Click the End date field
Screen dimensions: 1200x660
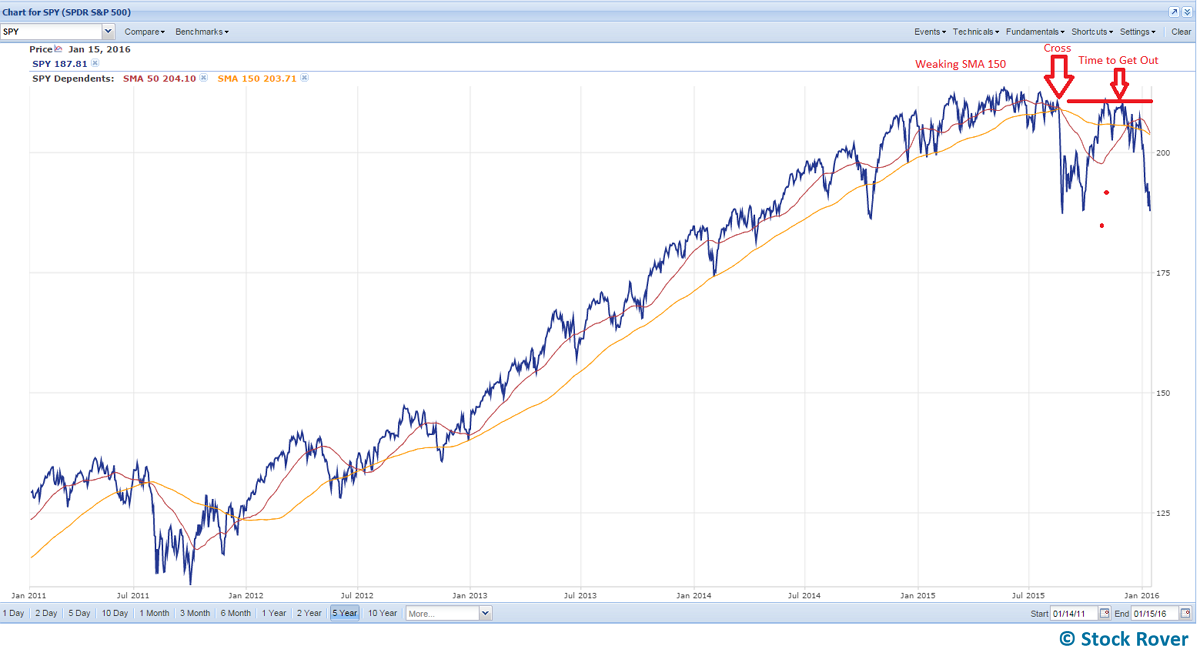coord(1154,613)
